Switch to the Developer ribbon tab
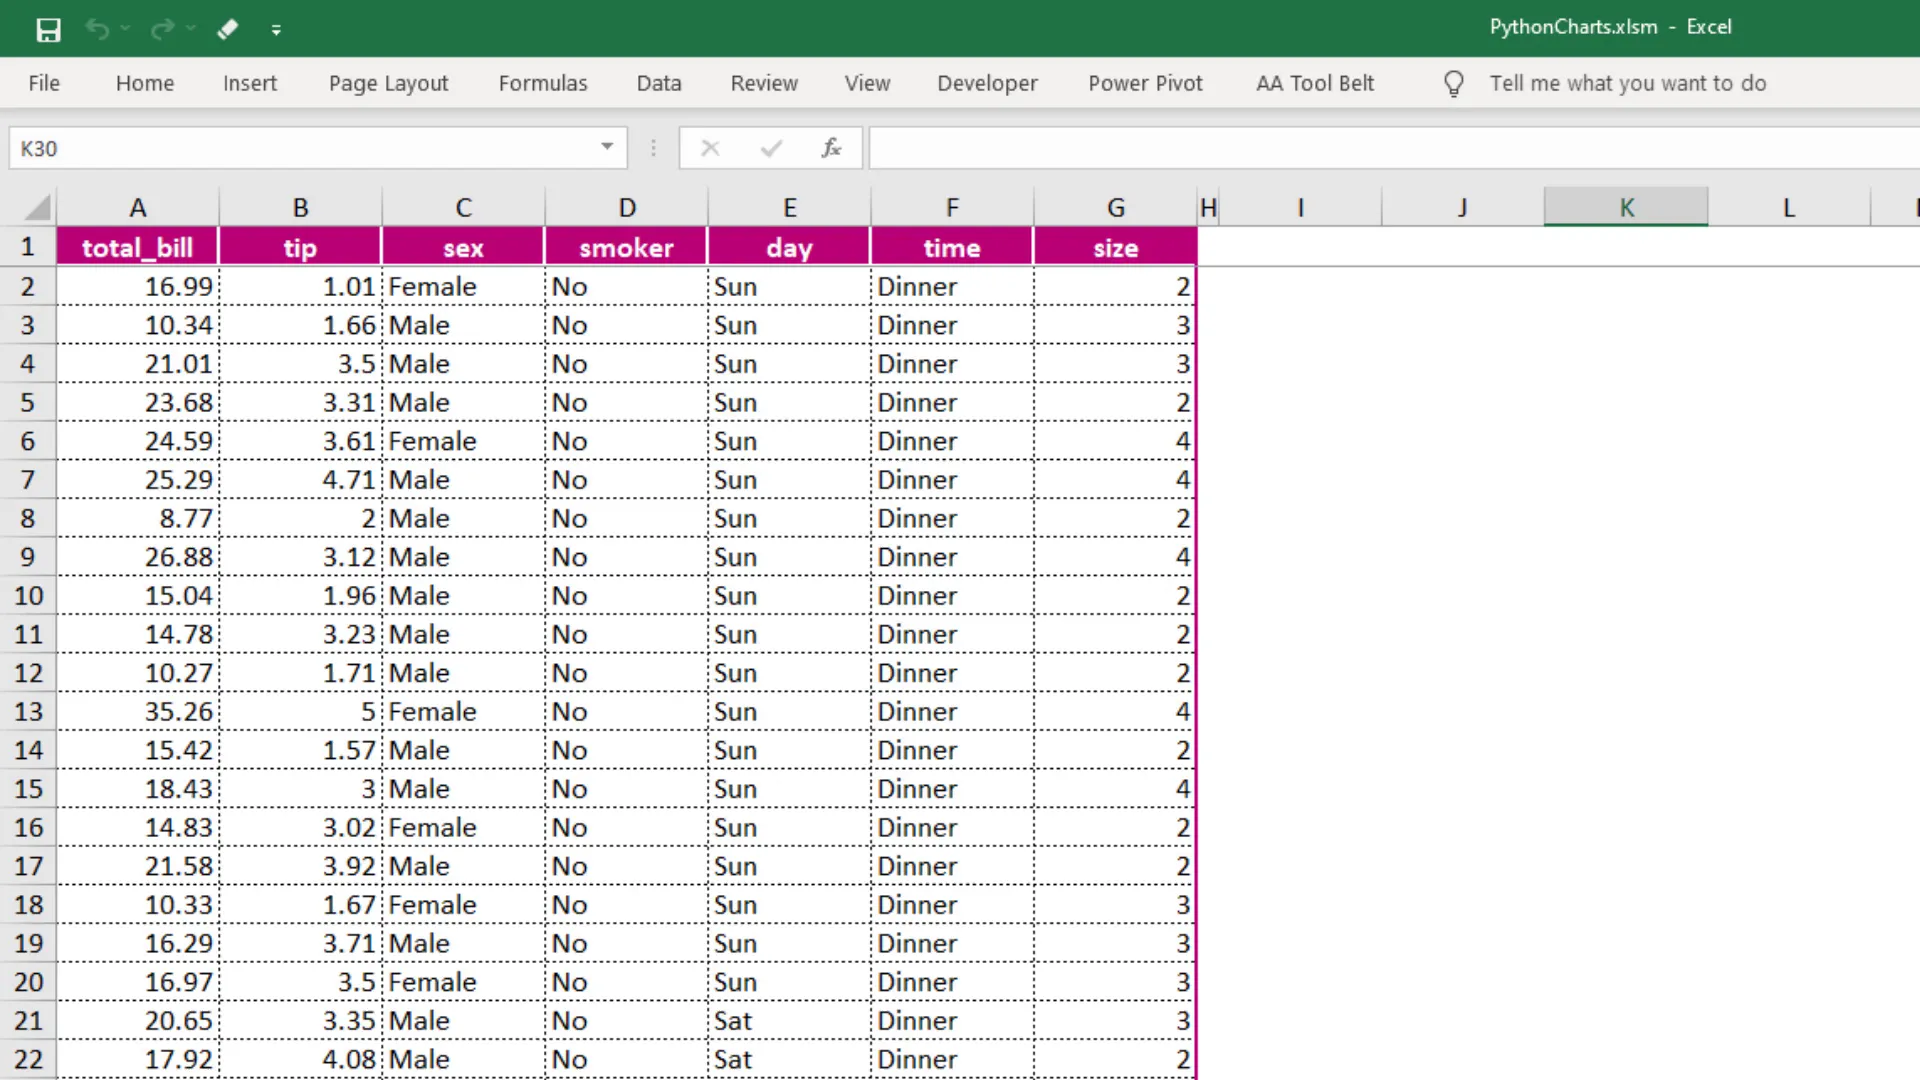The image size is (1920, 1080). click(x=987, y=83)
